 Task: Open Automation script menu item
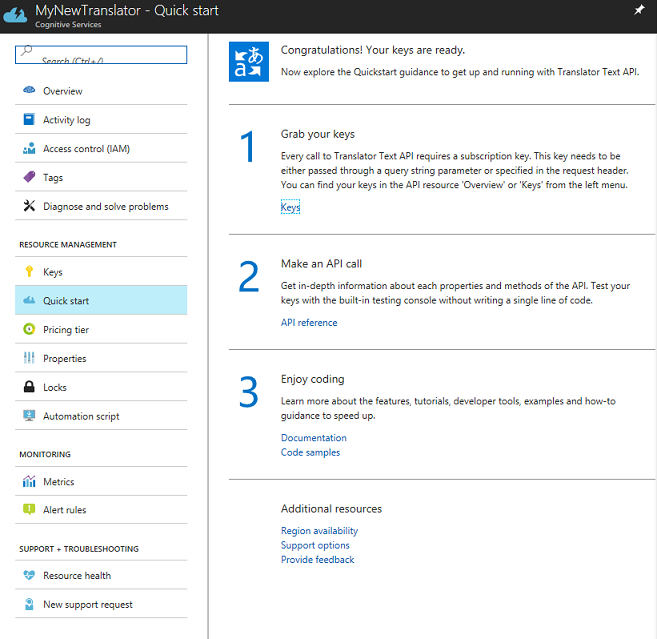(81, 416)
